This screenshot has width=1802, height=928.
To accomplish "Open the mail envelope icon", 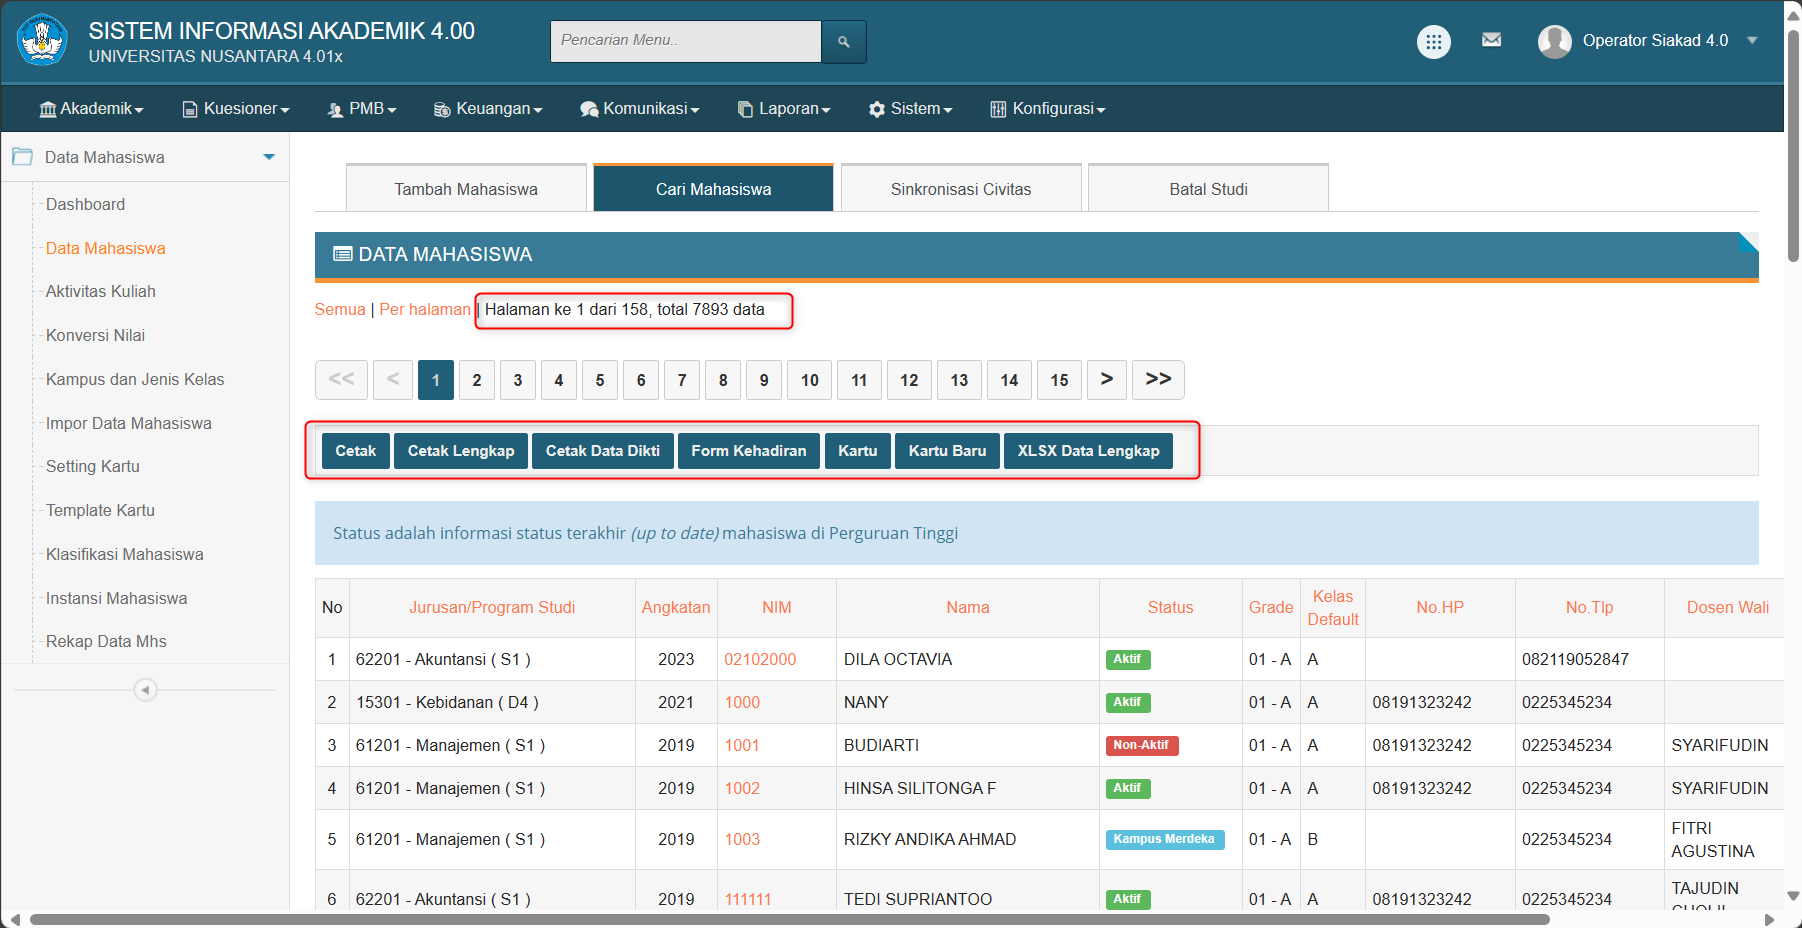I will 1491,40.
